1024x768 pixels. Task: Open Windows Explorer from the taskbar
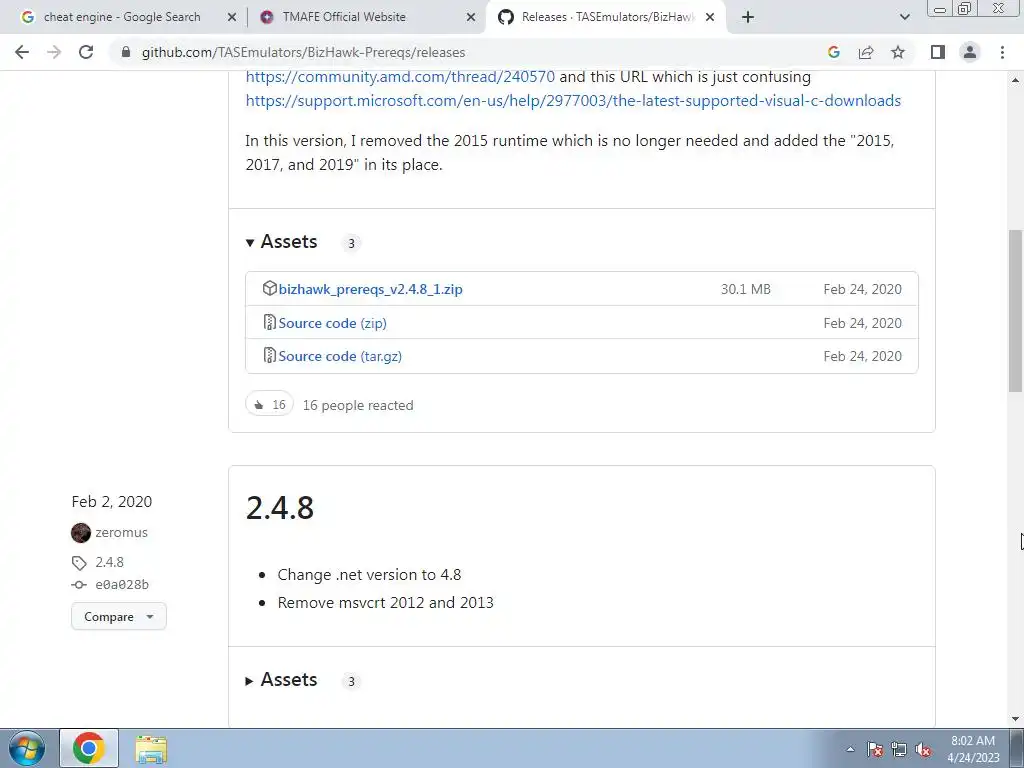click(x=151, y=748)
